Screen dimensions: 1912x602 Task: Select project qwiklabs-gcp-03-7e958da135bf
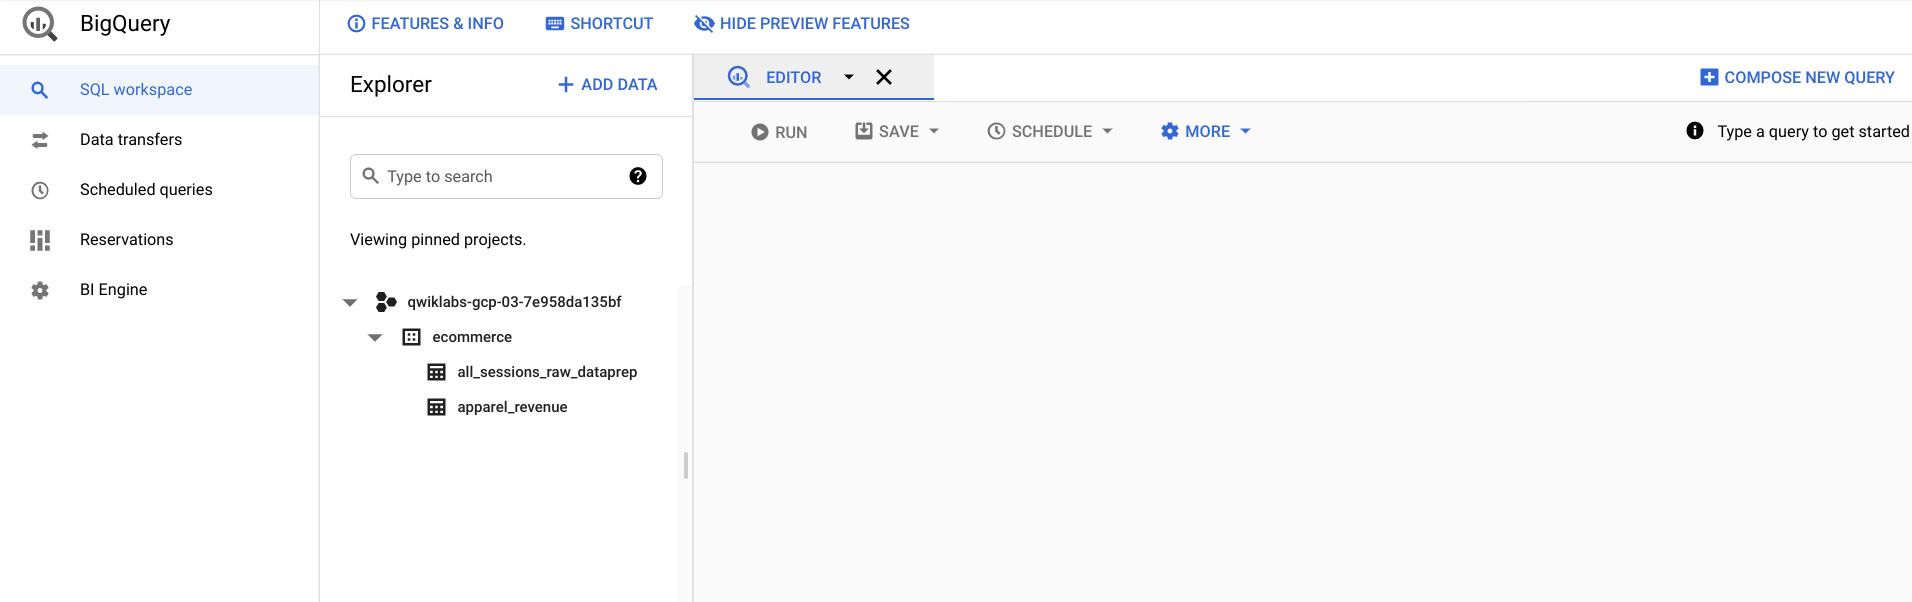[x=514, y=302]
